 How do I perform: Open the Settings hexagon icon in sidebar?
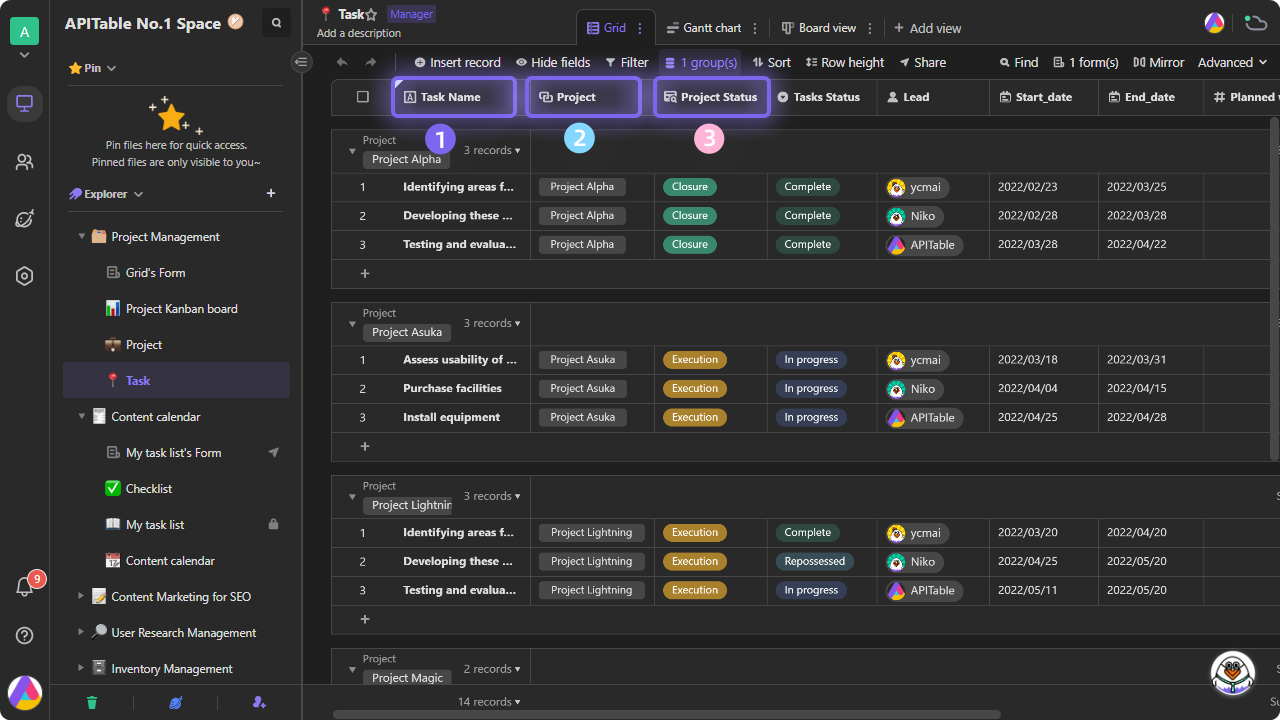pyautogui.click(x=25, y=276)
